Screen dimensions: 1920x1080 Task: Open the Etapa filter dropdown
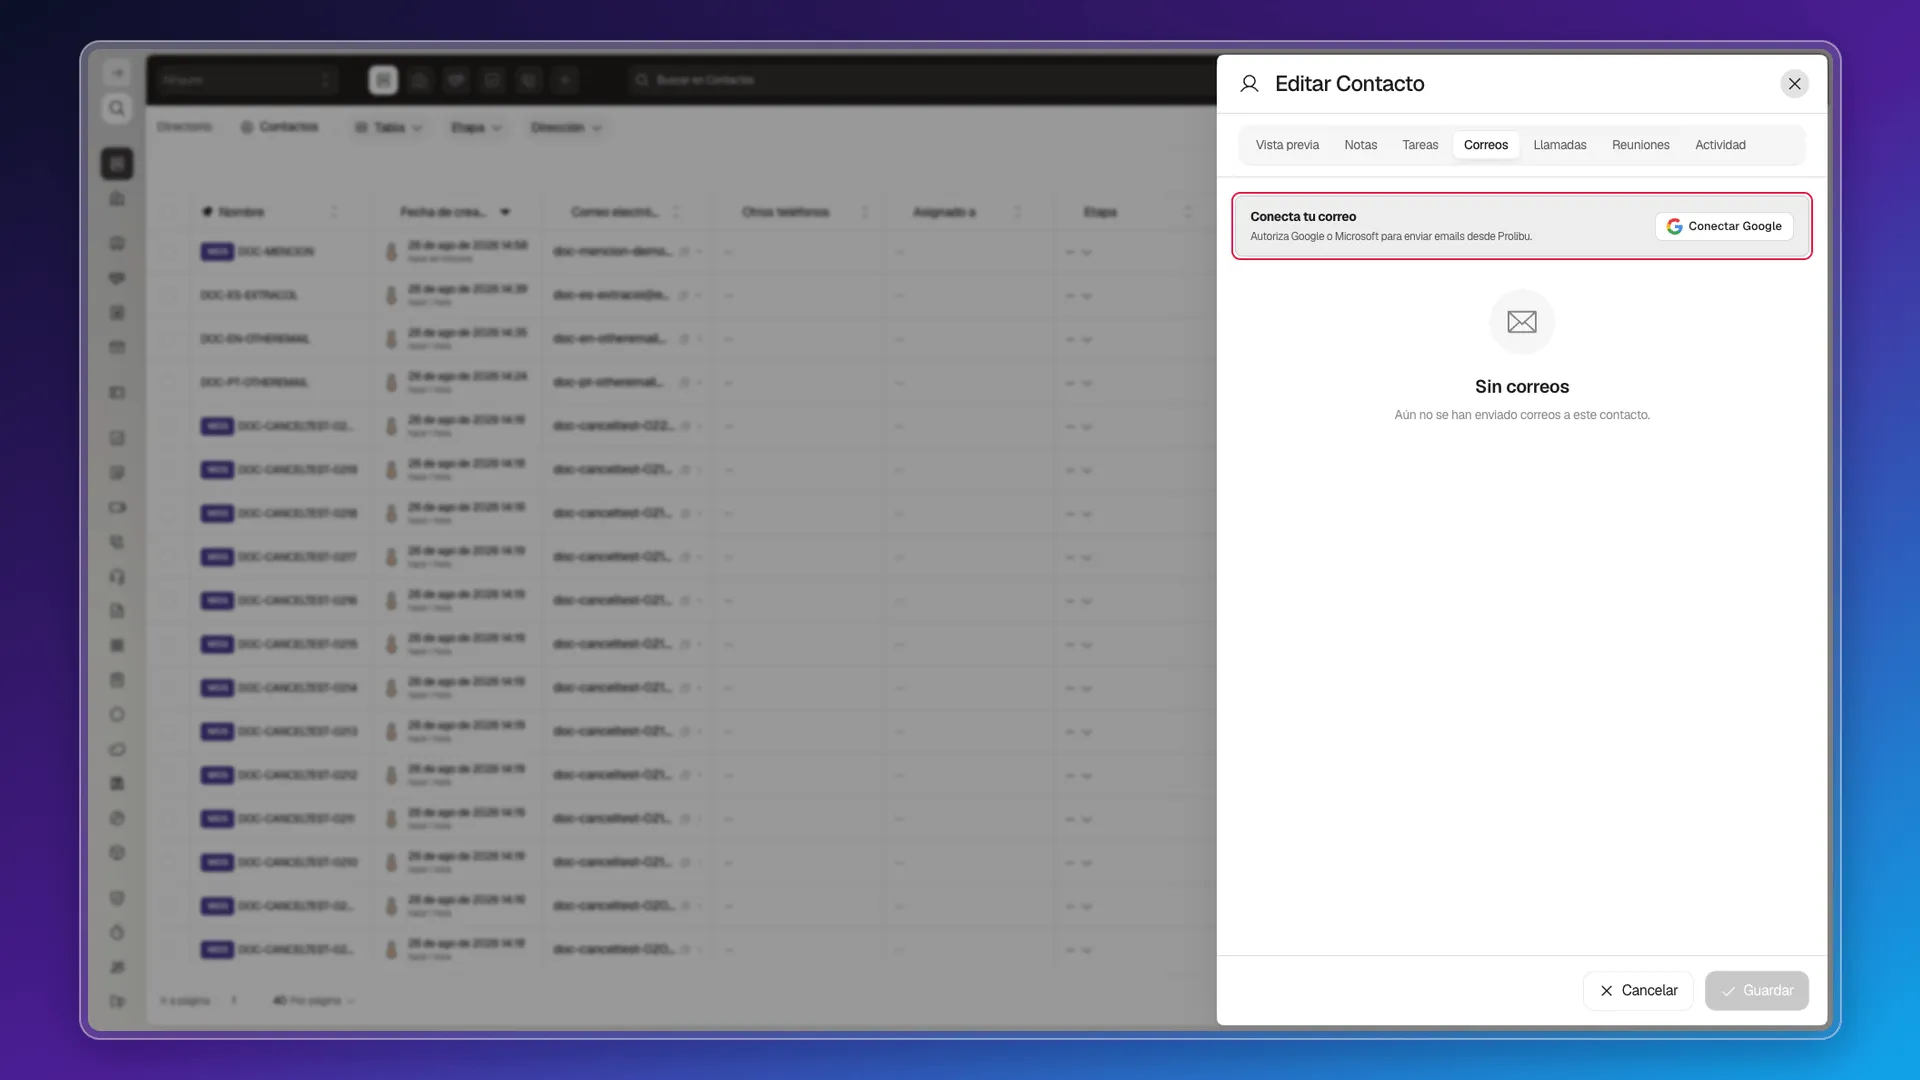pos(476,128)
